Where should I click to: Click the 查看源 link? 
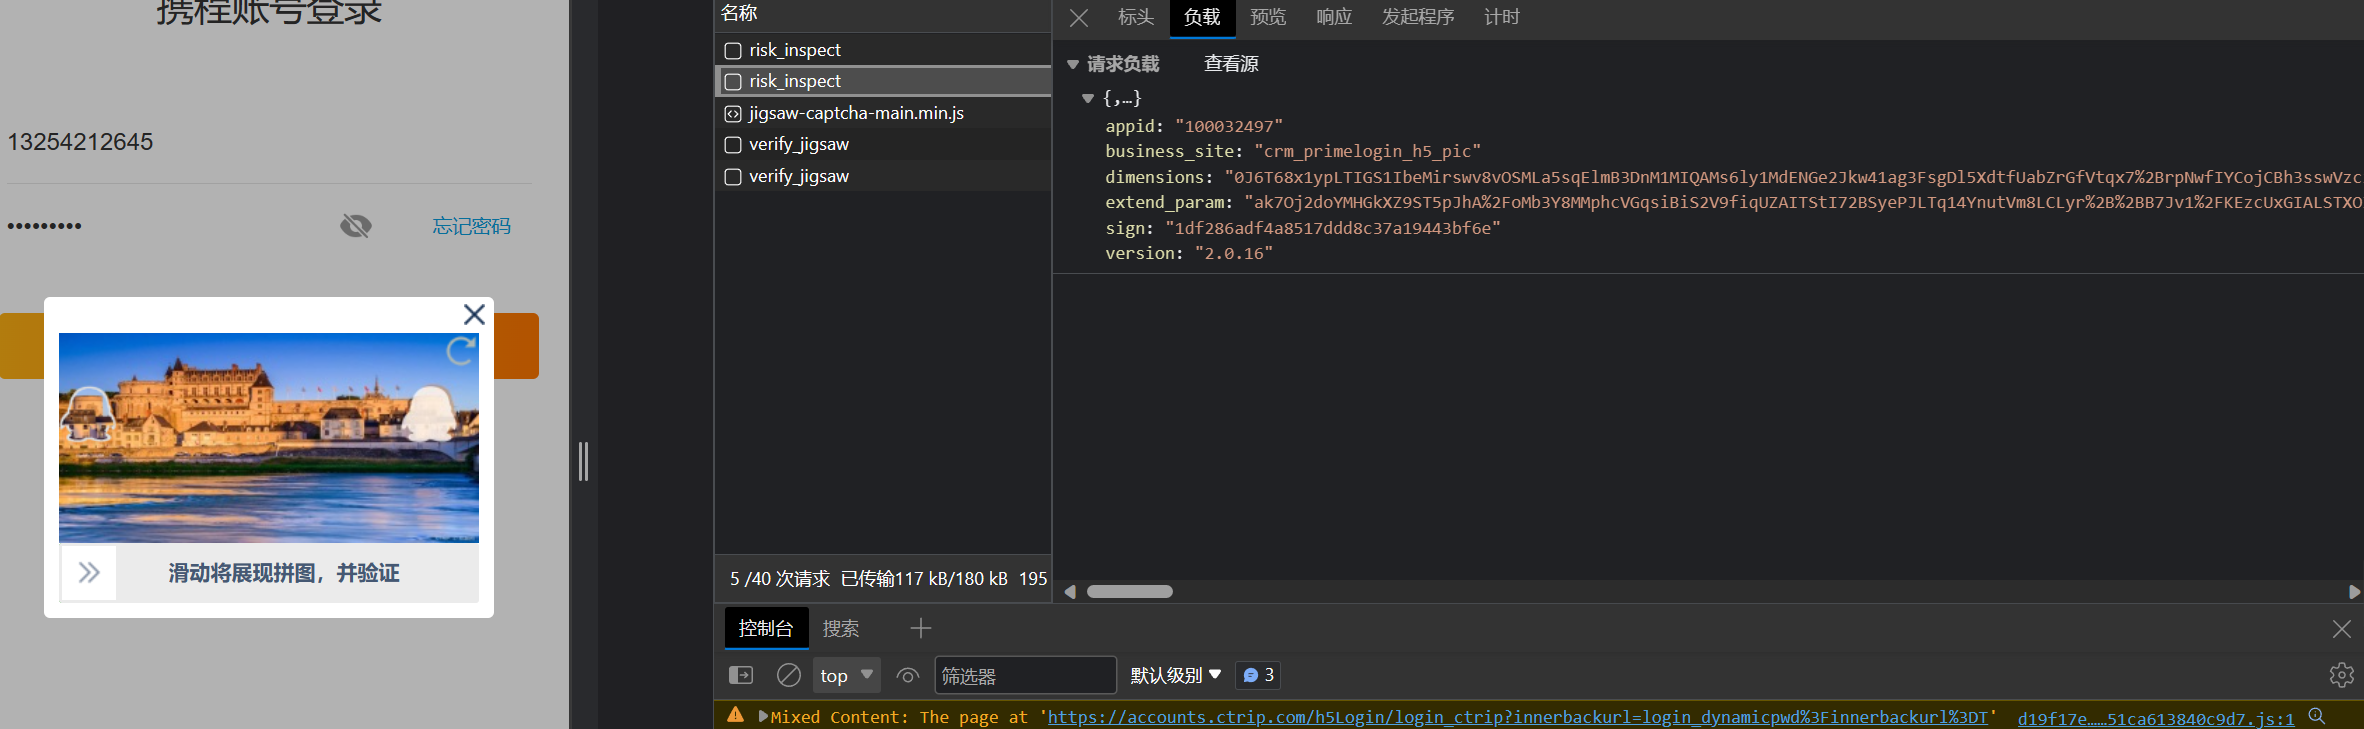point(1231,64)
